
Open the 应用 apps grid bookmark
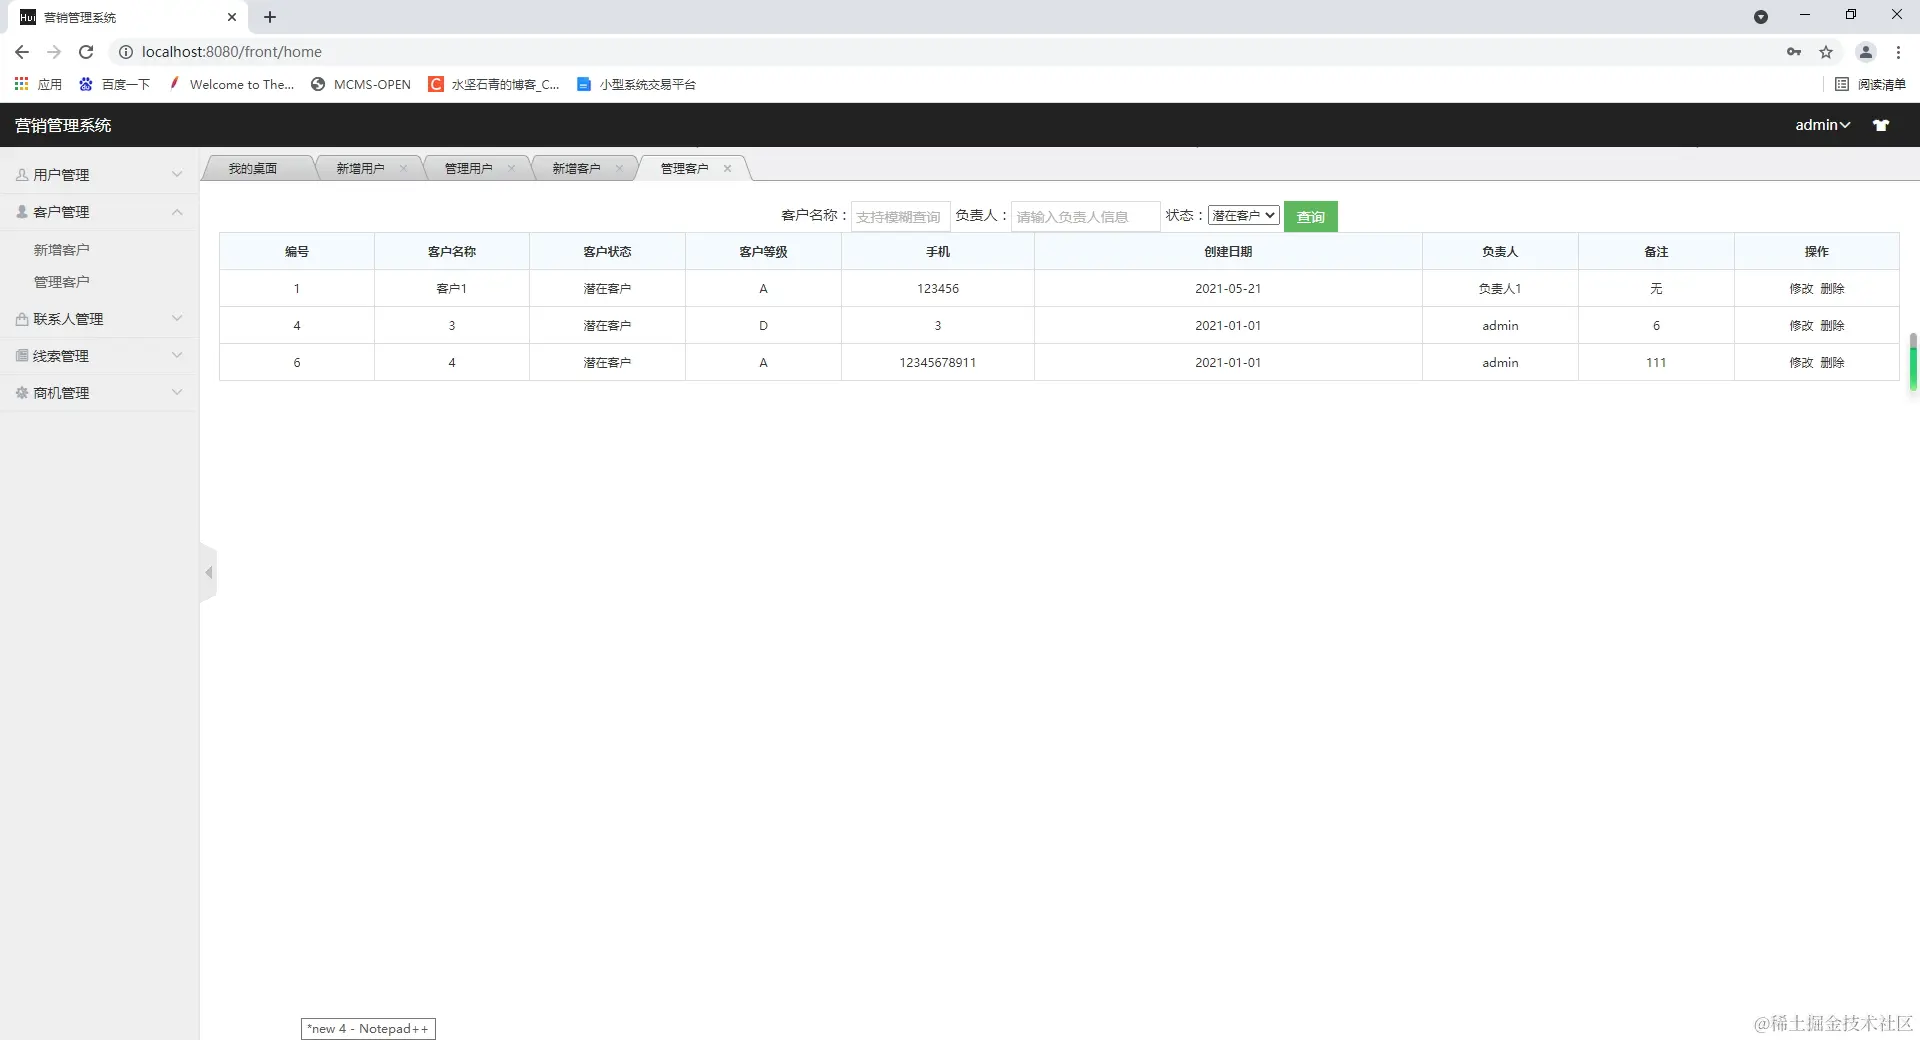click(x=38, y=84)
